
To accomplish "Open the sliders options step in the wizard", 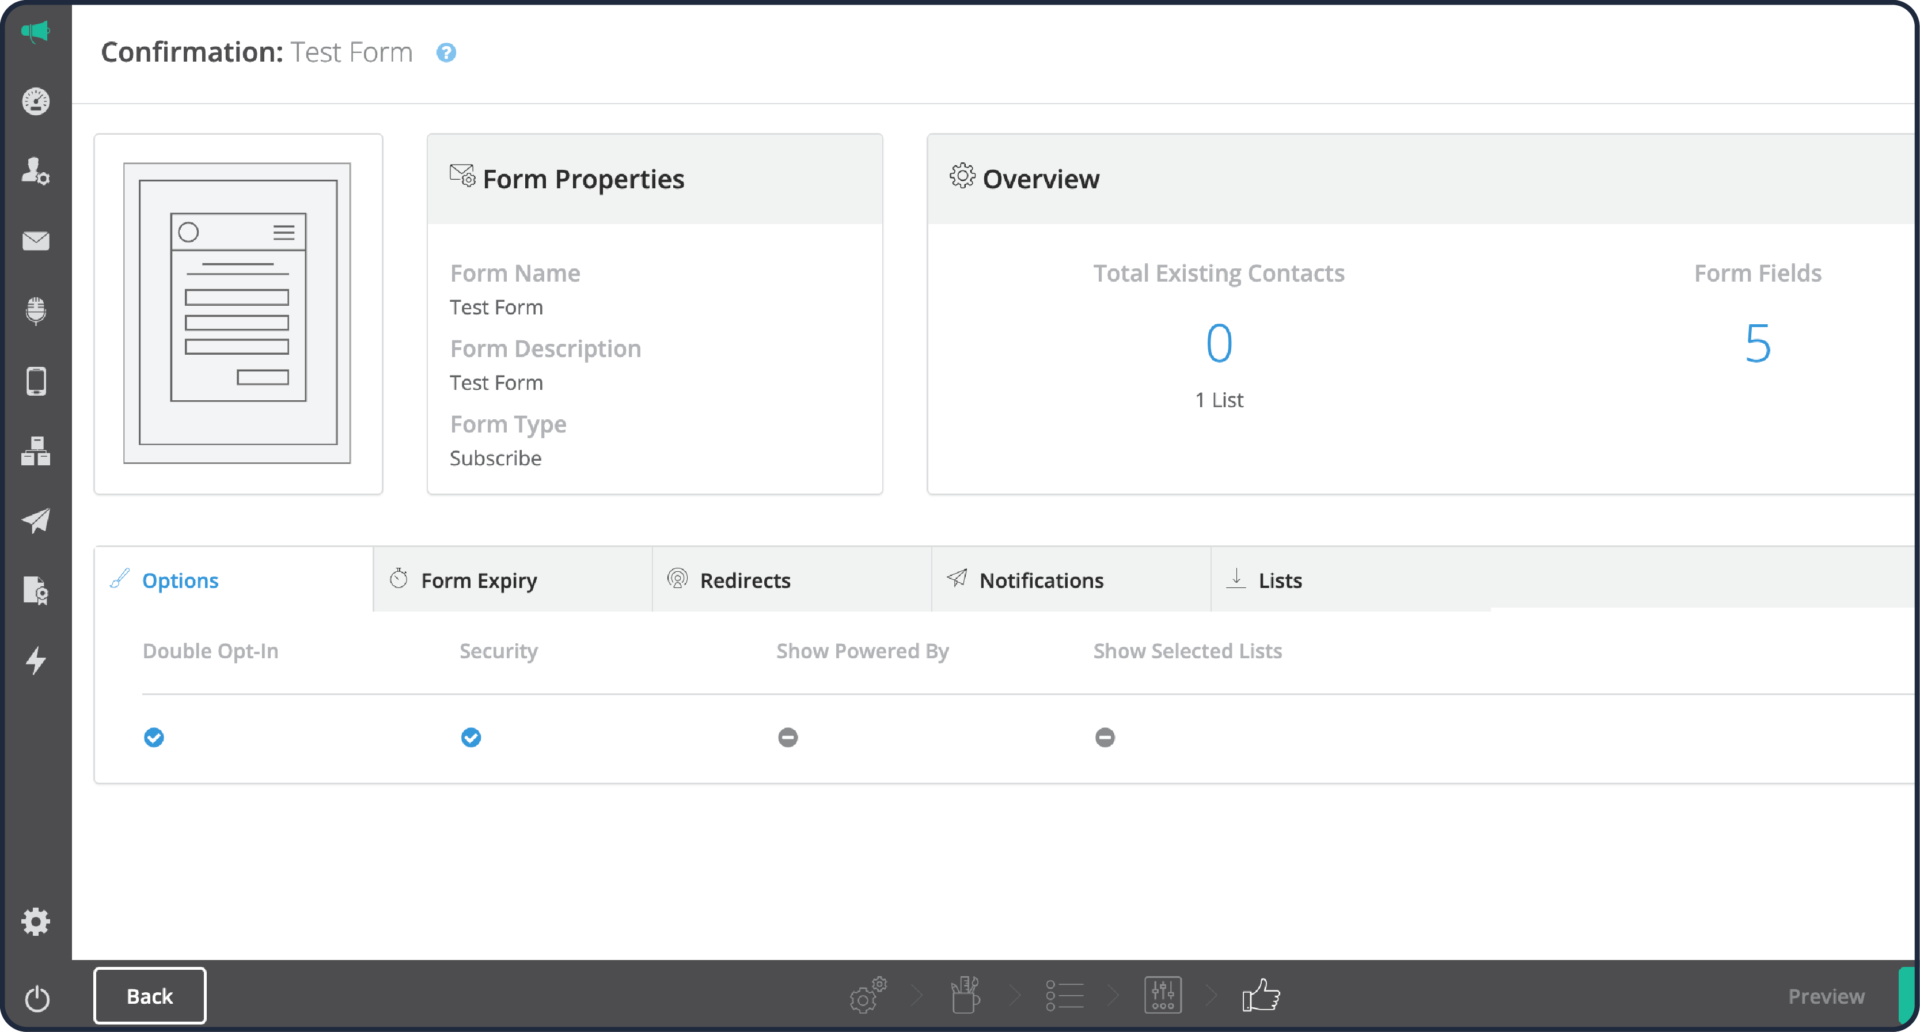I will (x=1163, y=995).
